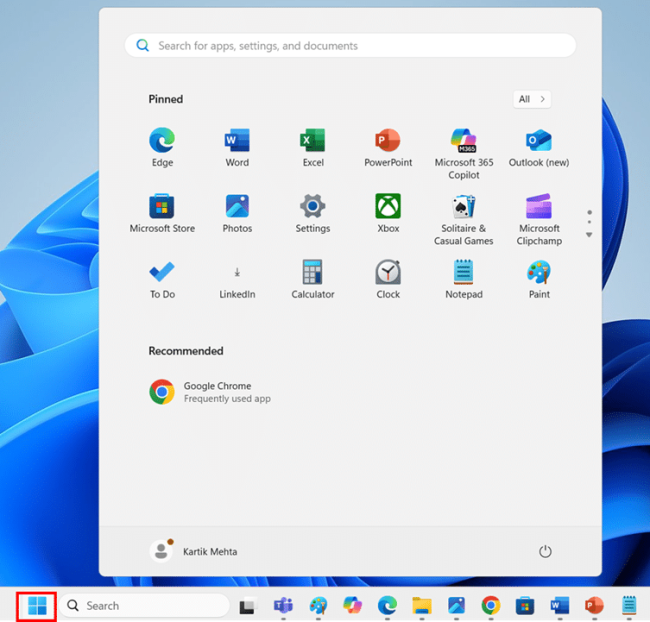The image size is (650, 622).
Task: Open Outlook (new) pinned app
Action: click(539, 147)
